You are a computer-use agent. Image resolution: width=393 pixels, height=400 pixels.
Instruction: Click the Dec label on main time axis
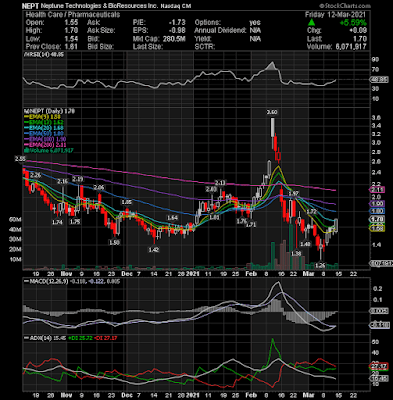click(126, 274)
